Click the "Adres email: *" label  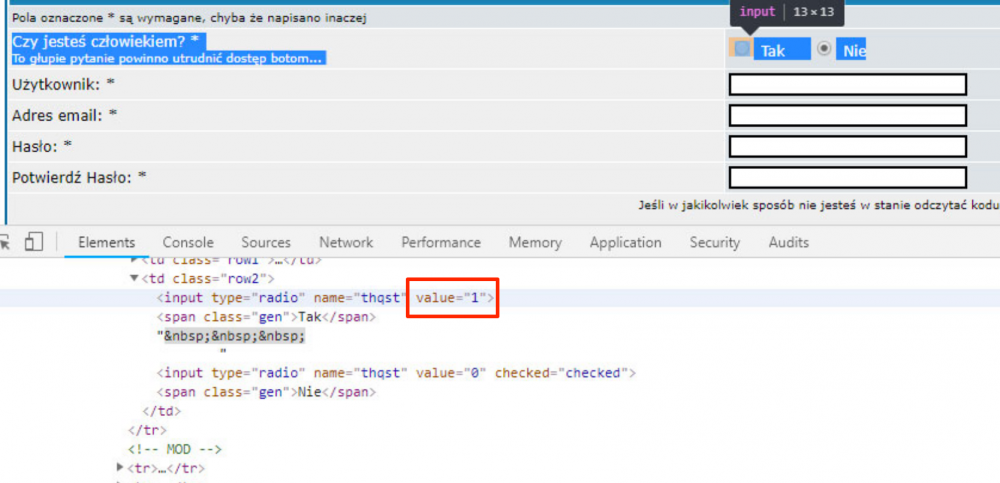(x=65, y=115)
